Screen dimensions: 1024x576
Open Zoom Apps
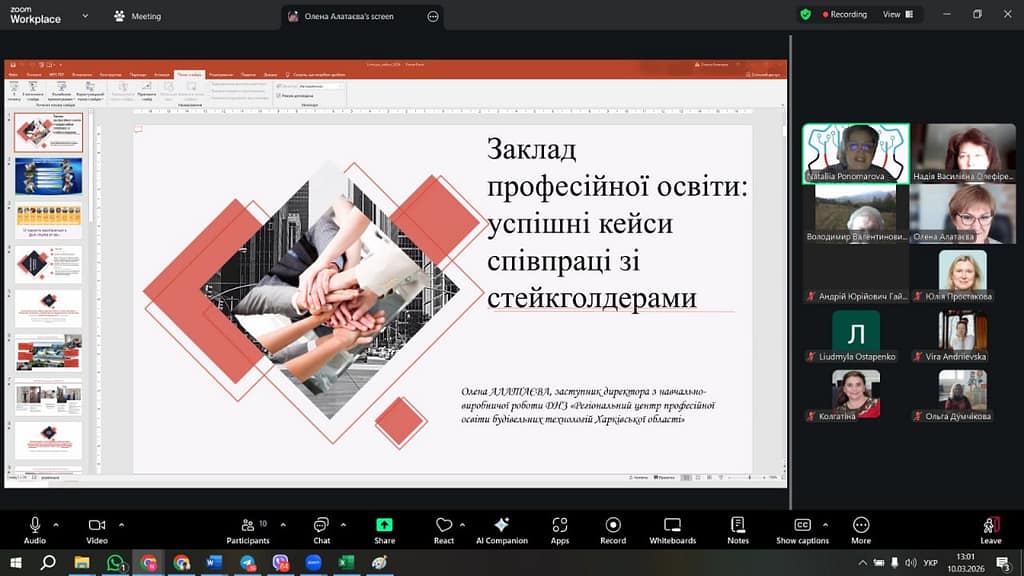[560, 529]
